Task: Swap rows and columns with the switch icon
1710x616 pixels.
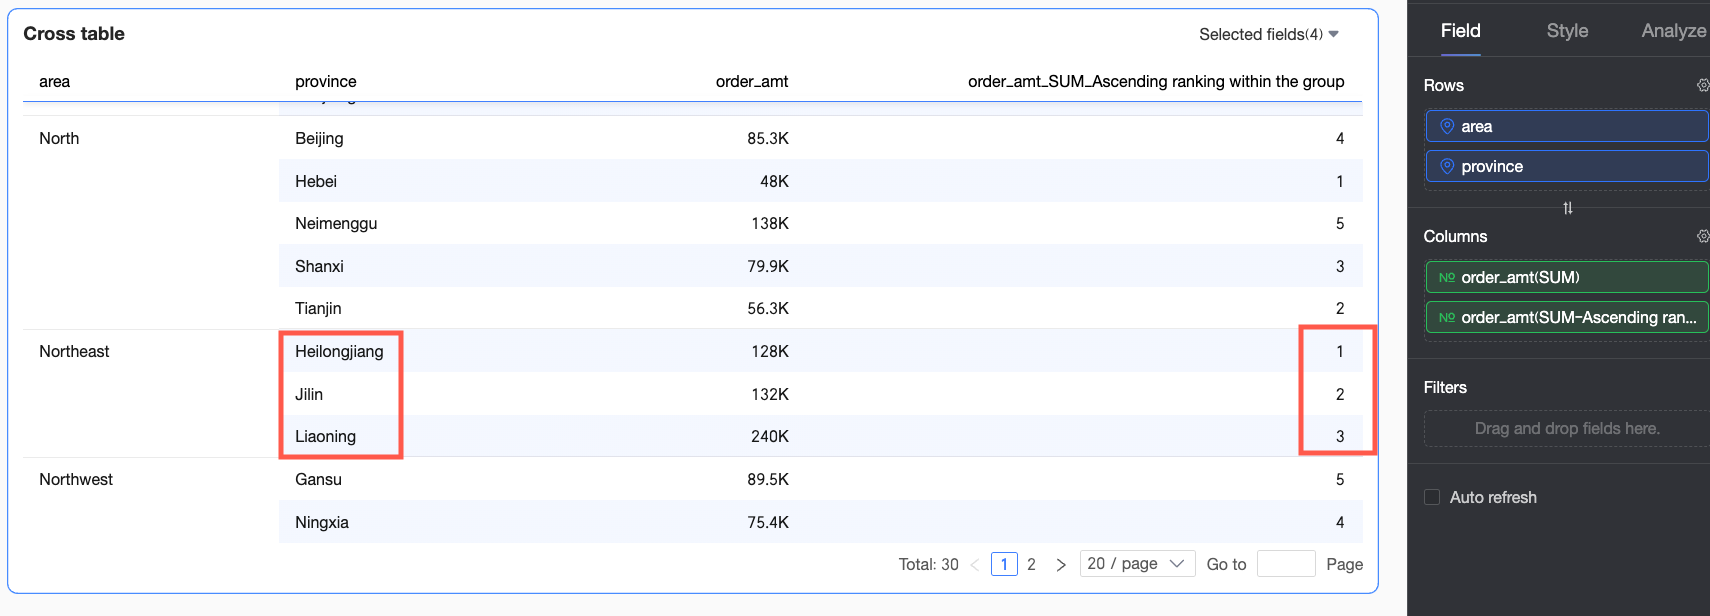Action: click(x=1568, y=208)
